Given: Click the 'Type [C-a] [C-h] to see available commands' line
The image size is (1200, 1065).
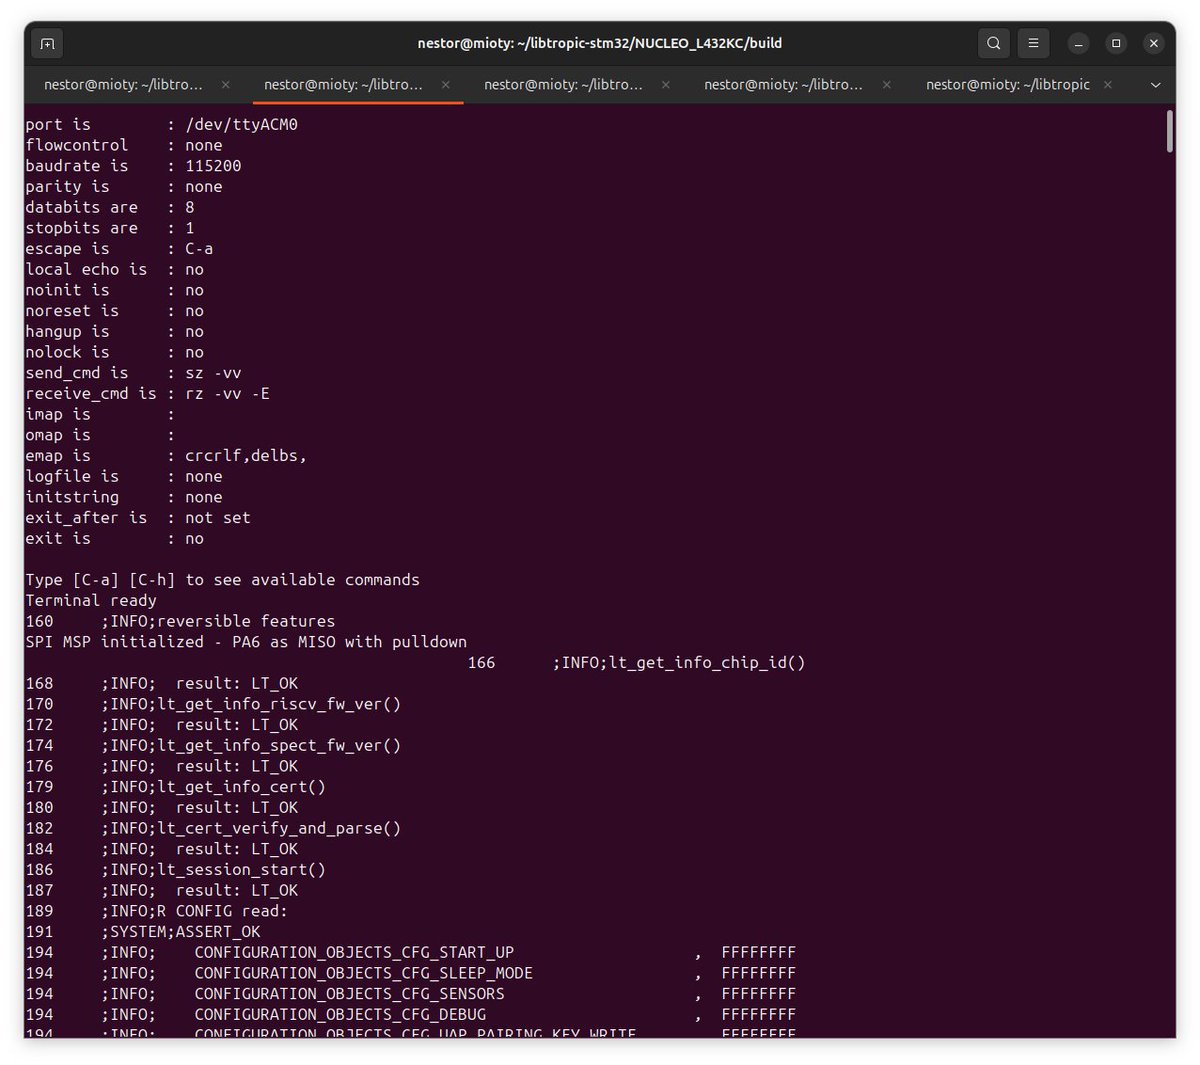Looking at the screenshot, I should coord(222,580).
